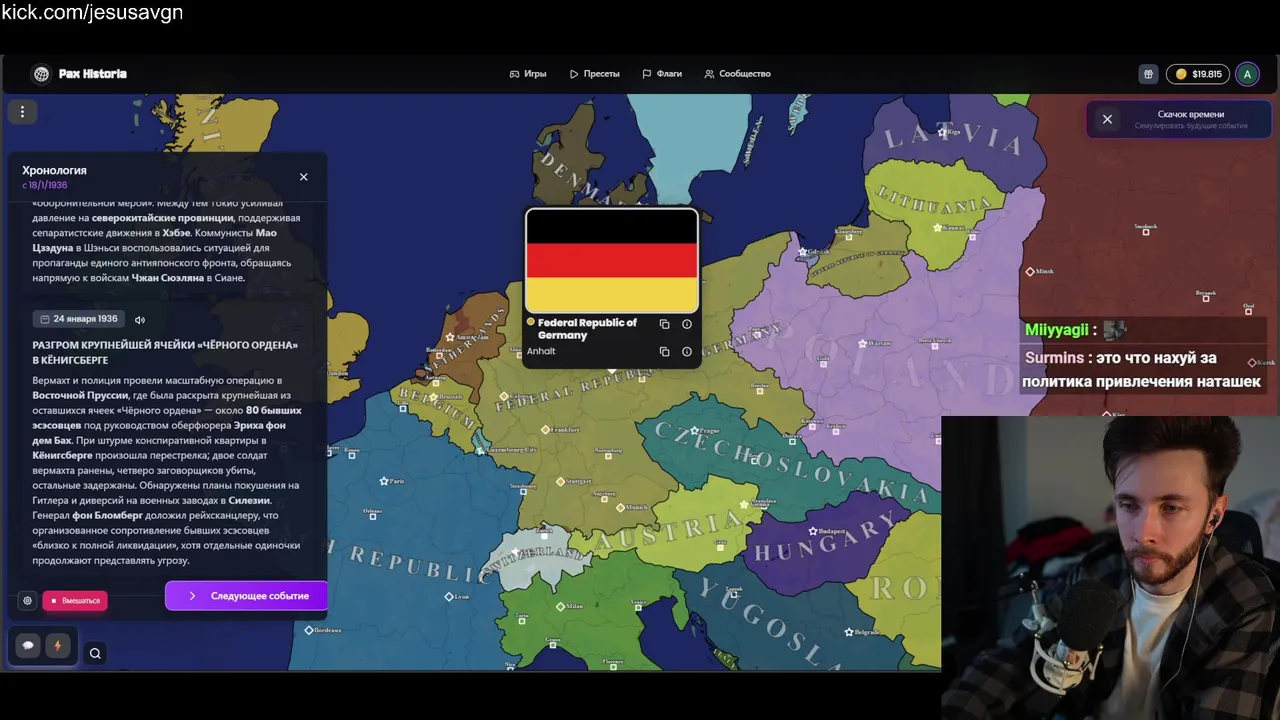Open the map search magnifier
This screenshot has width=1280, height=720.
(x=95, y=654)
